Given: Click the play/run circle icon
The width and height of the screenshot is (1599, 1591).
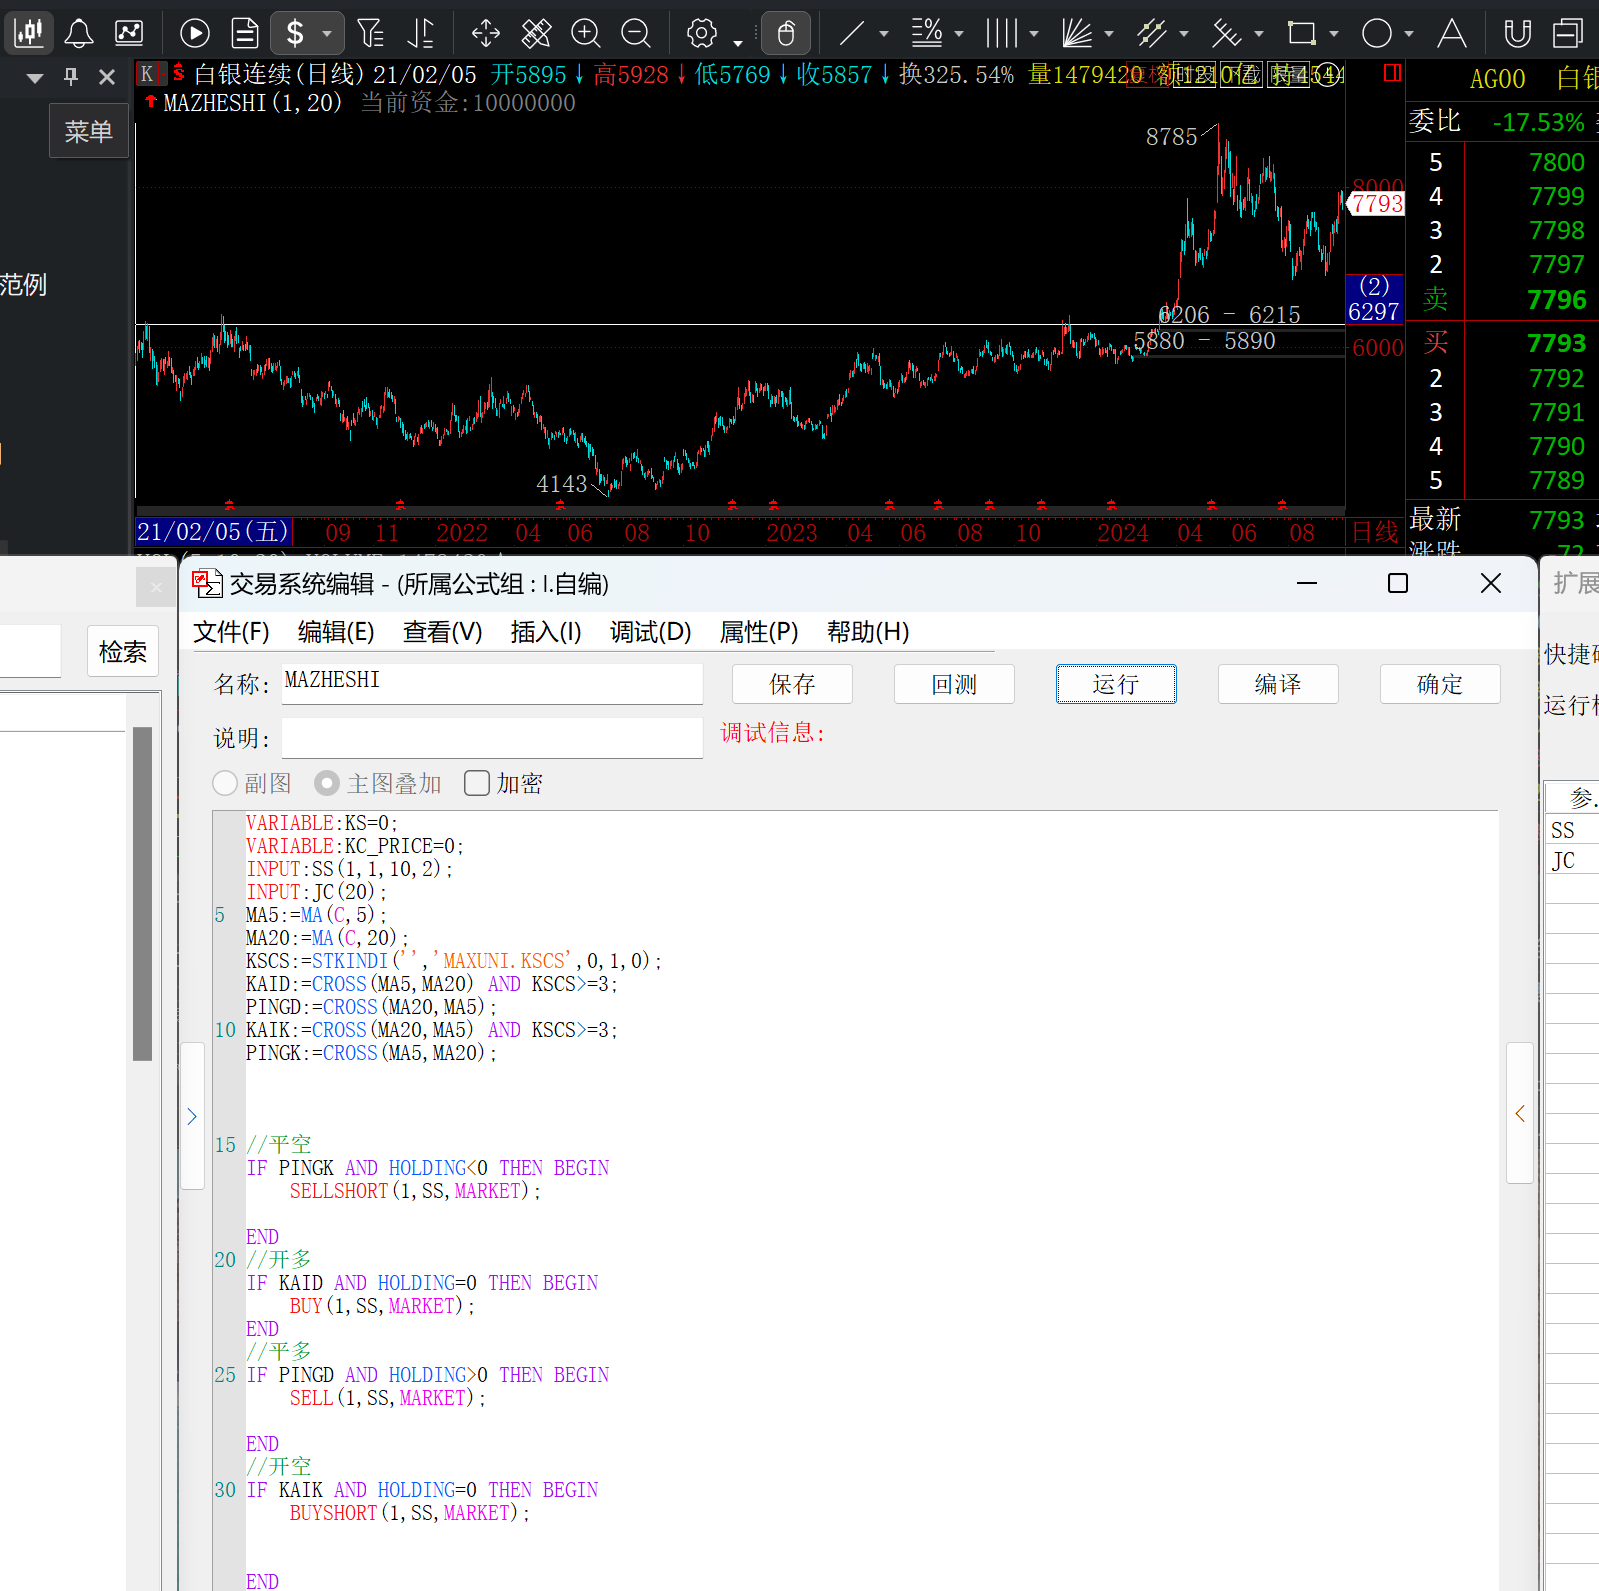Looking at the screenshot, I should click(x=195, y=34).
